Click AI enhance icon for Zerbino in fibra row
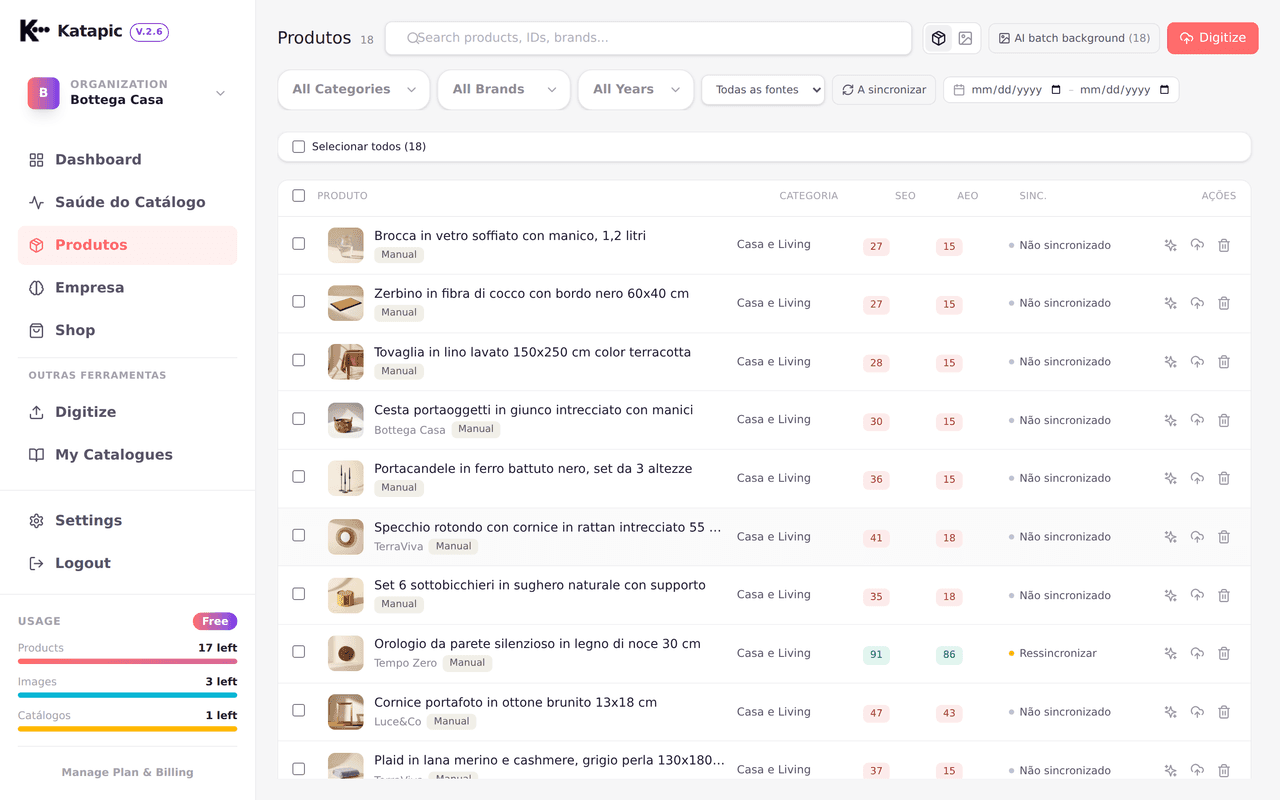This screenshot has height=800, width=1280. tap(1170, 303)
